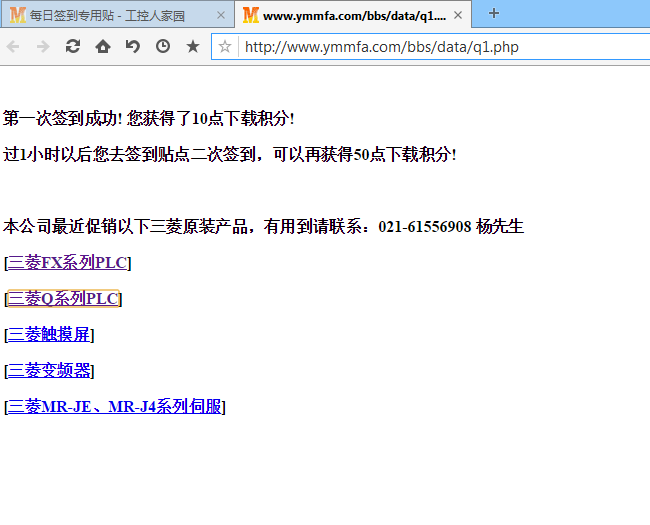Click the undo closed tab icon

[x=133, y=46]
